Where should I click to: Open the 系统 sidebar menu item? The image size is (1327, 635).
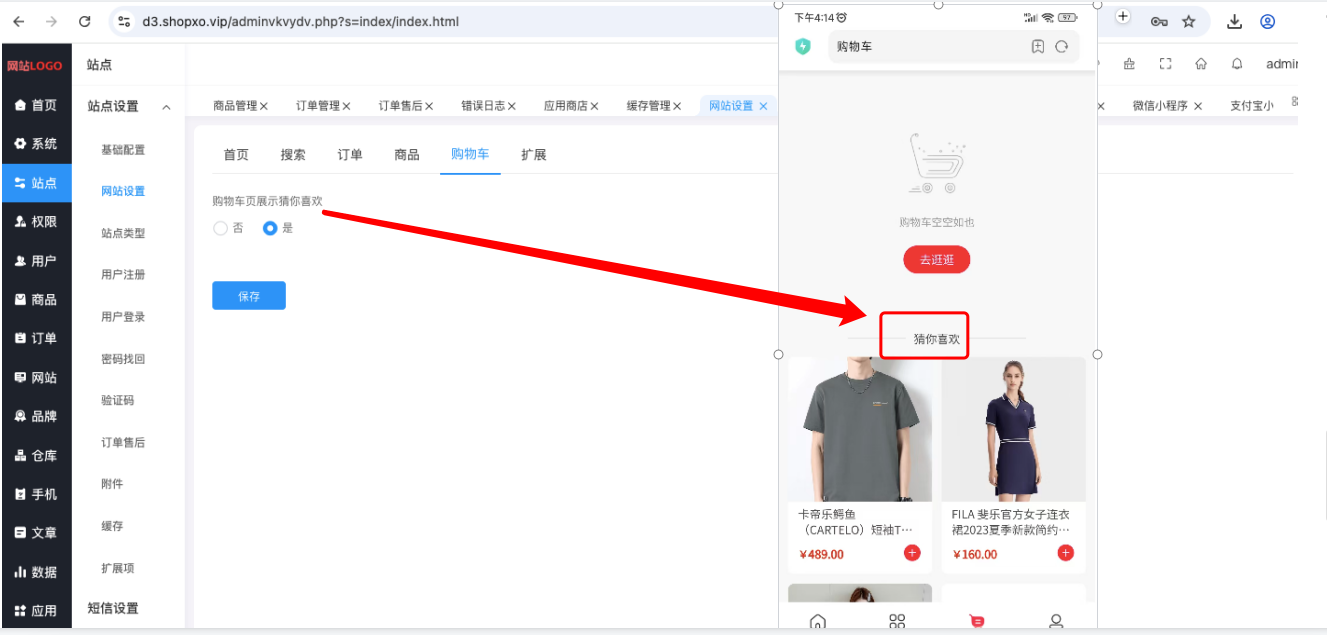click(36, 144)
